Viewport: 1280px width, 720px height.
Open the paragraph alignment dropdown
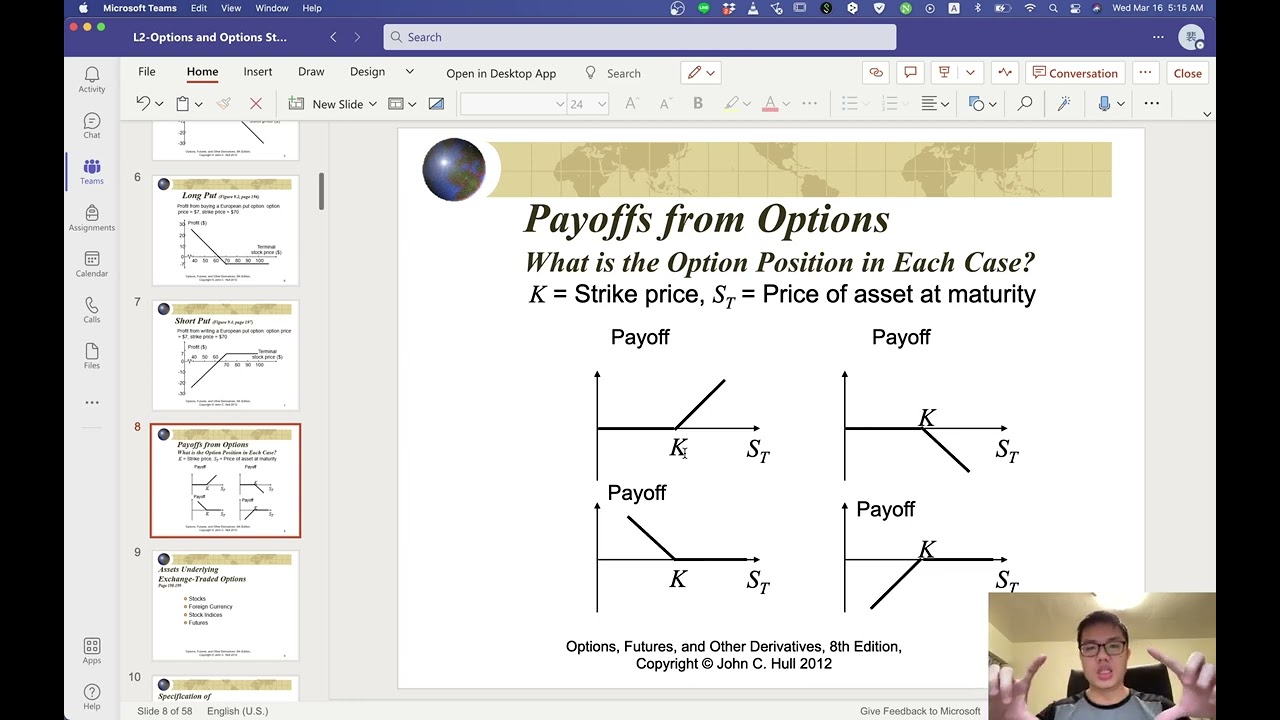point(935,103)
